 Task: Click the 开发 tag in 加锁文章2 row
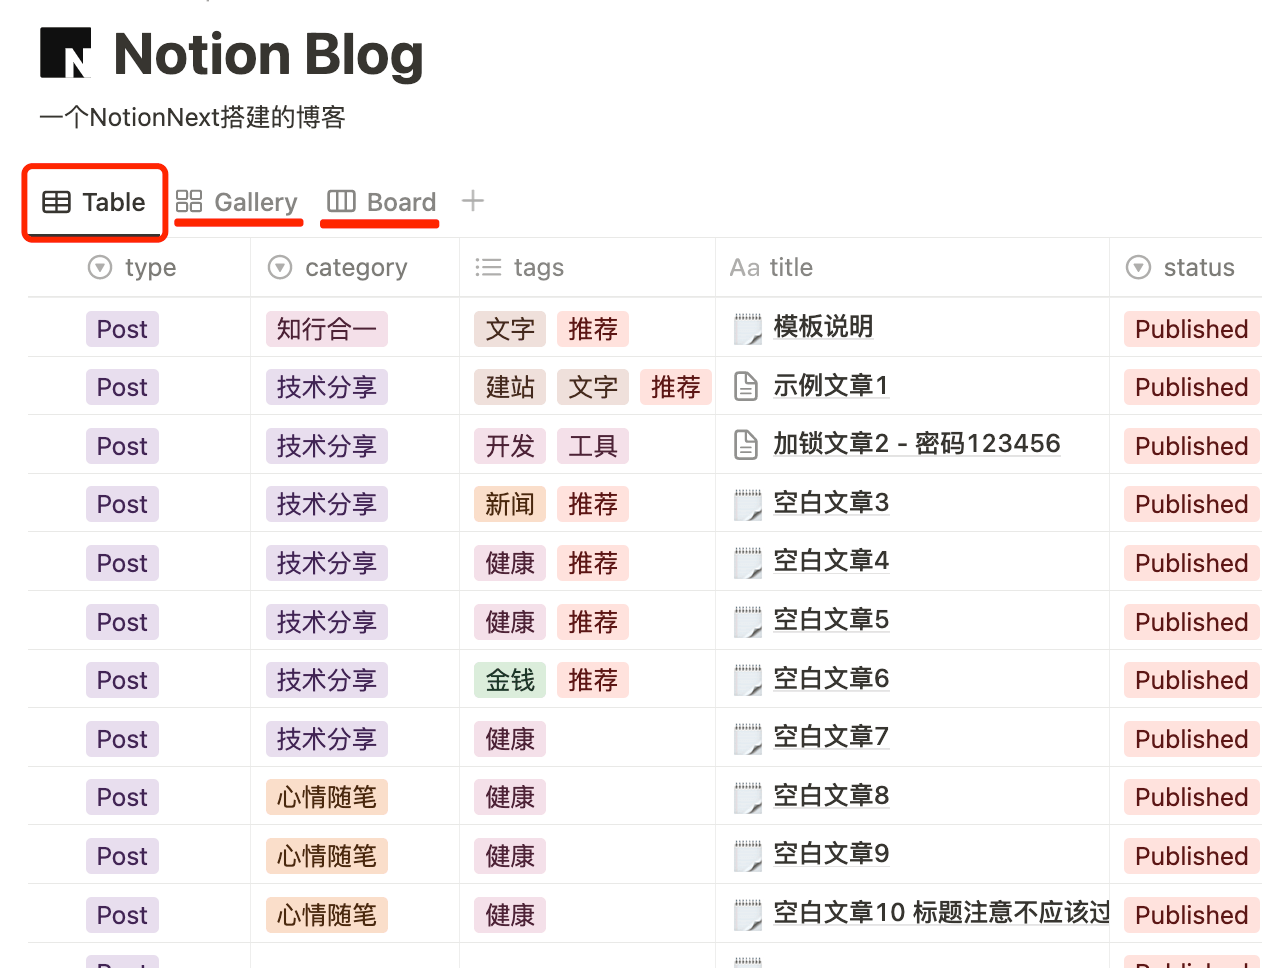510,446
